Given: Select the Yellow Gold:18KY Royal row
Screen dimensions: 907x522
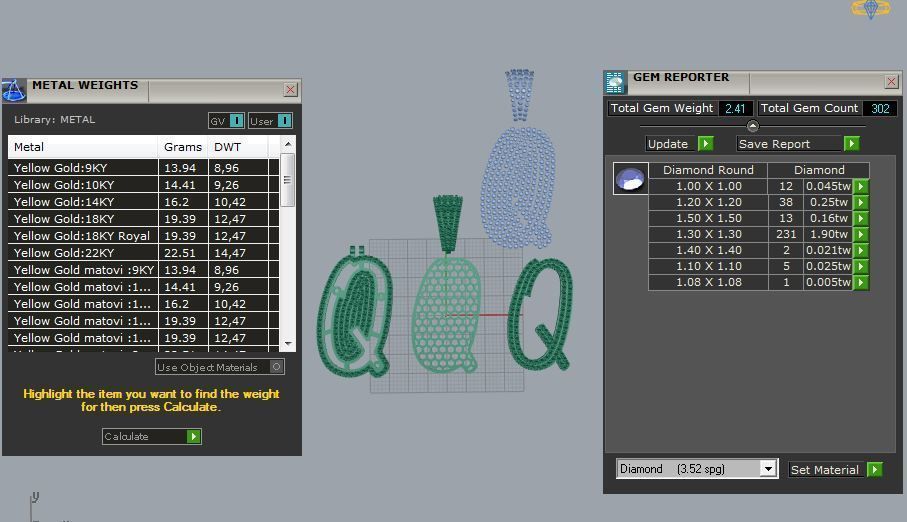Looking at the screenshot, I should point(143,236).
